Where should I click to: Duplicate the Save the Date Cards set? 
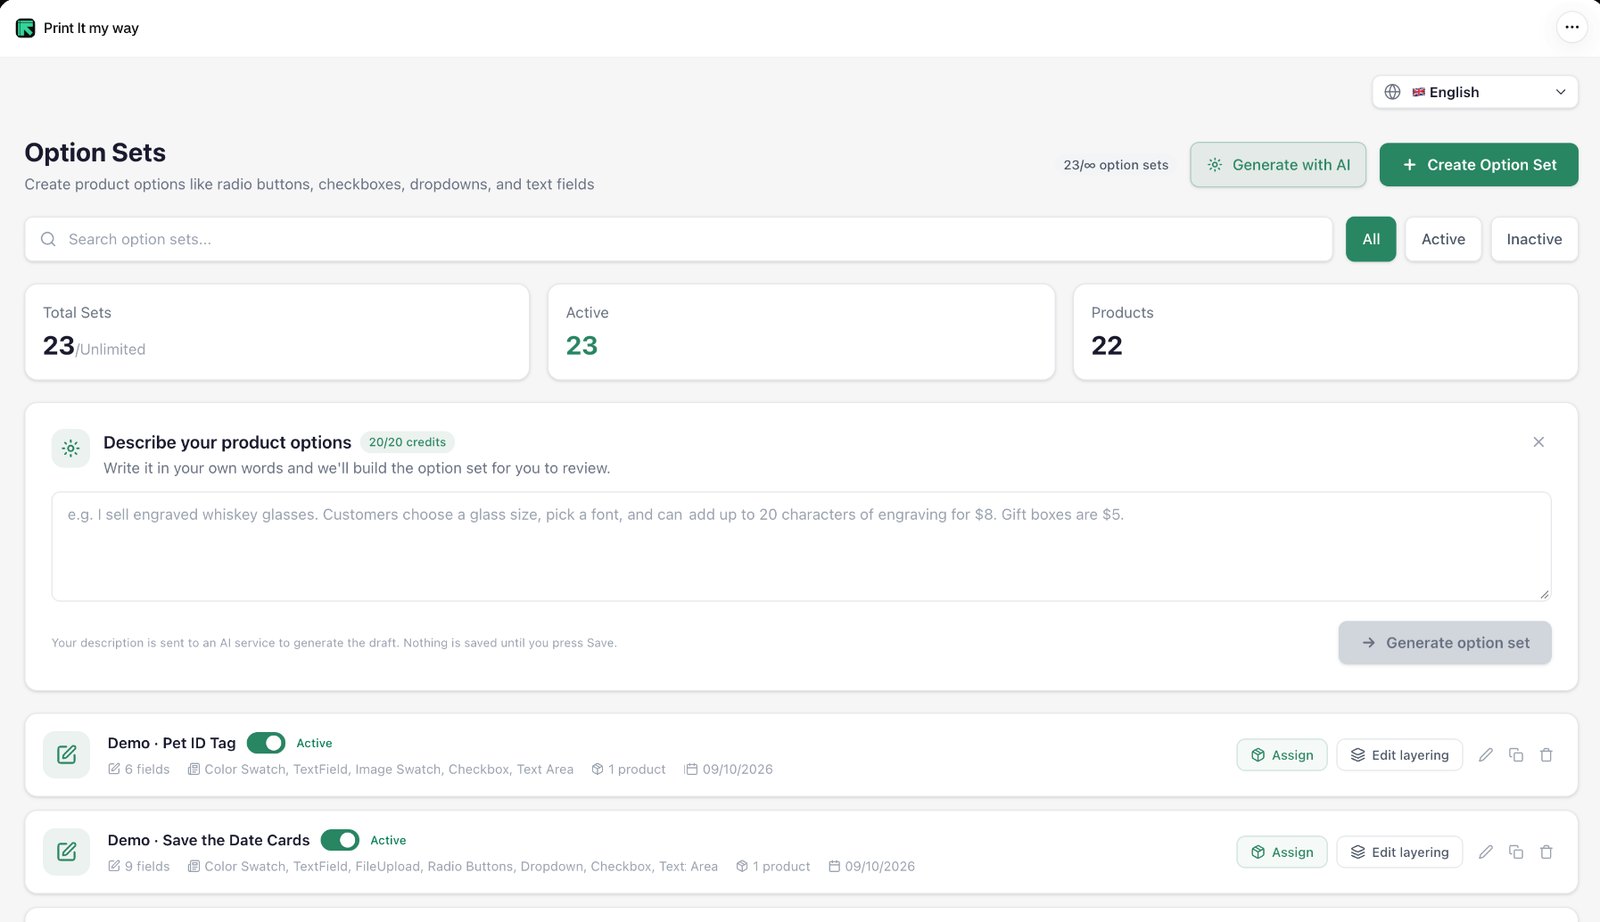pos(1516,852)
